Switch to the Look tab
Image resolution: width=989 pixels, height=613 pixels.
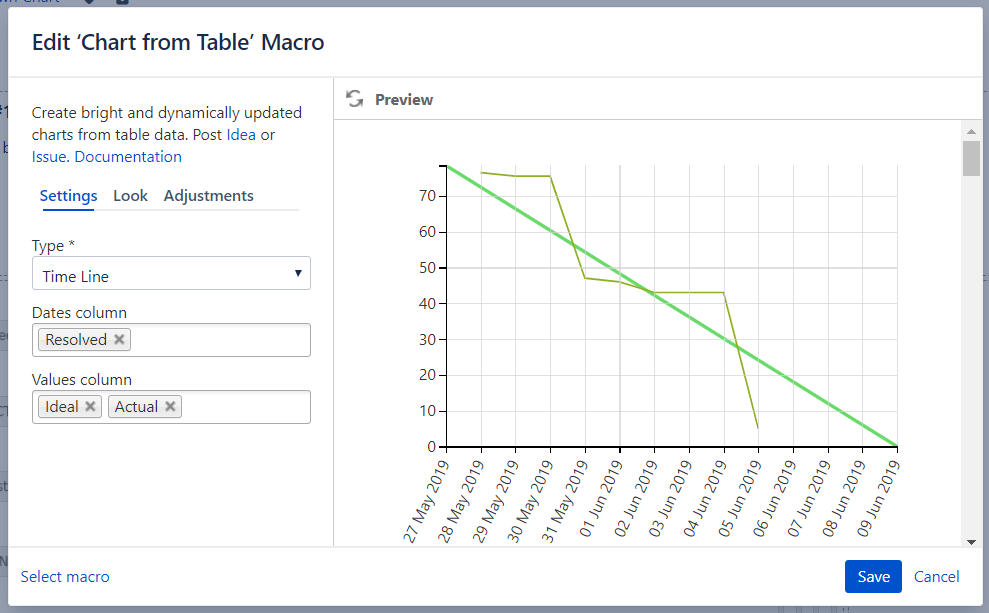[130, 196]
